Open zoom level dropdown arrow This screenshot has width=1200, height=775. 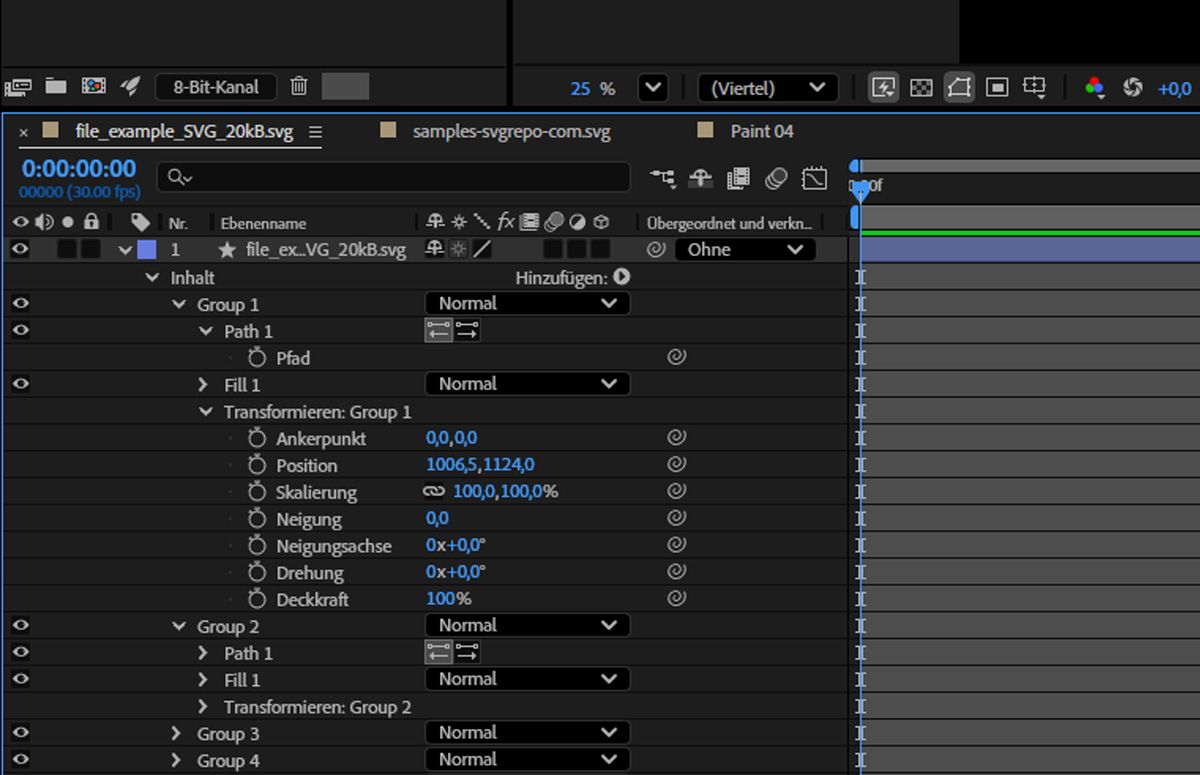[x=653, y=88]
